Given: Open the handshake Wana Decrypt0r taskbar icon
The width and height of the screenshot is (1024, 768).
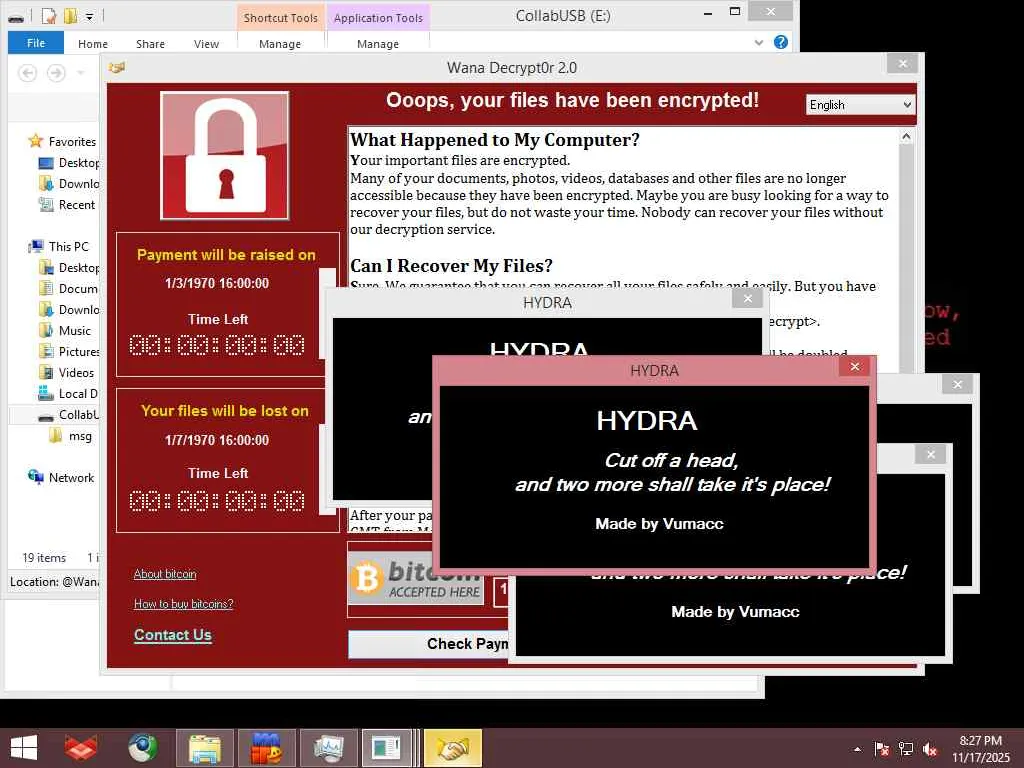Looking at the screenshot, I should pos(453,748).
